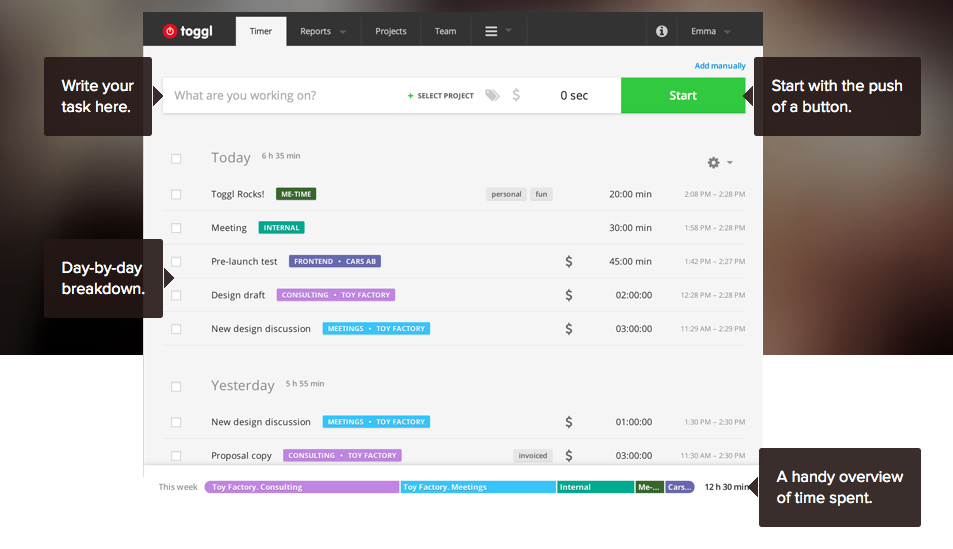
Task: Click CONSULTING • TOY FACTORY label on Proposal copy
Action: tap(342, 455)
